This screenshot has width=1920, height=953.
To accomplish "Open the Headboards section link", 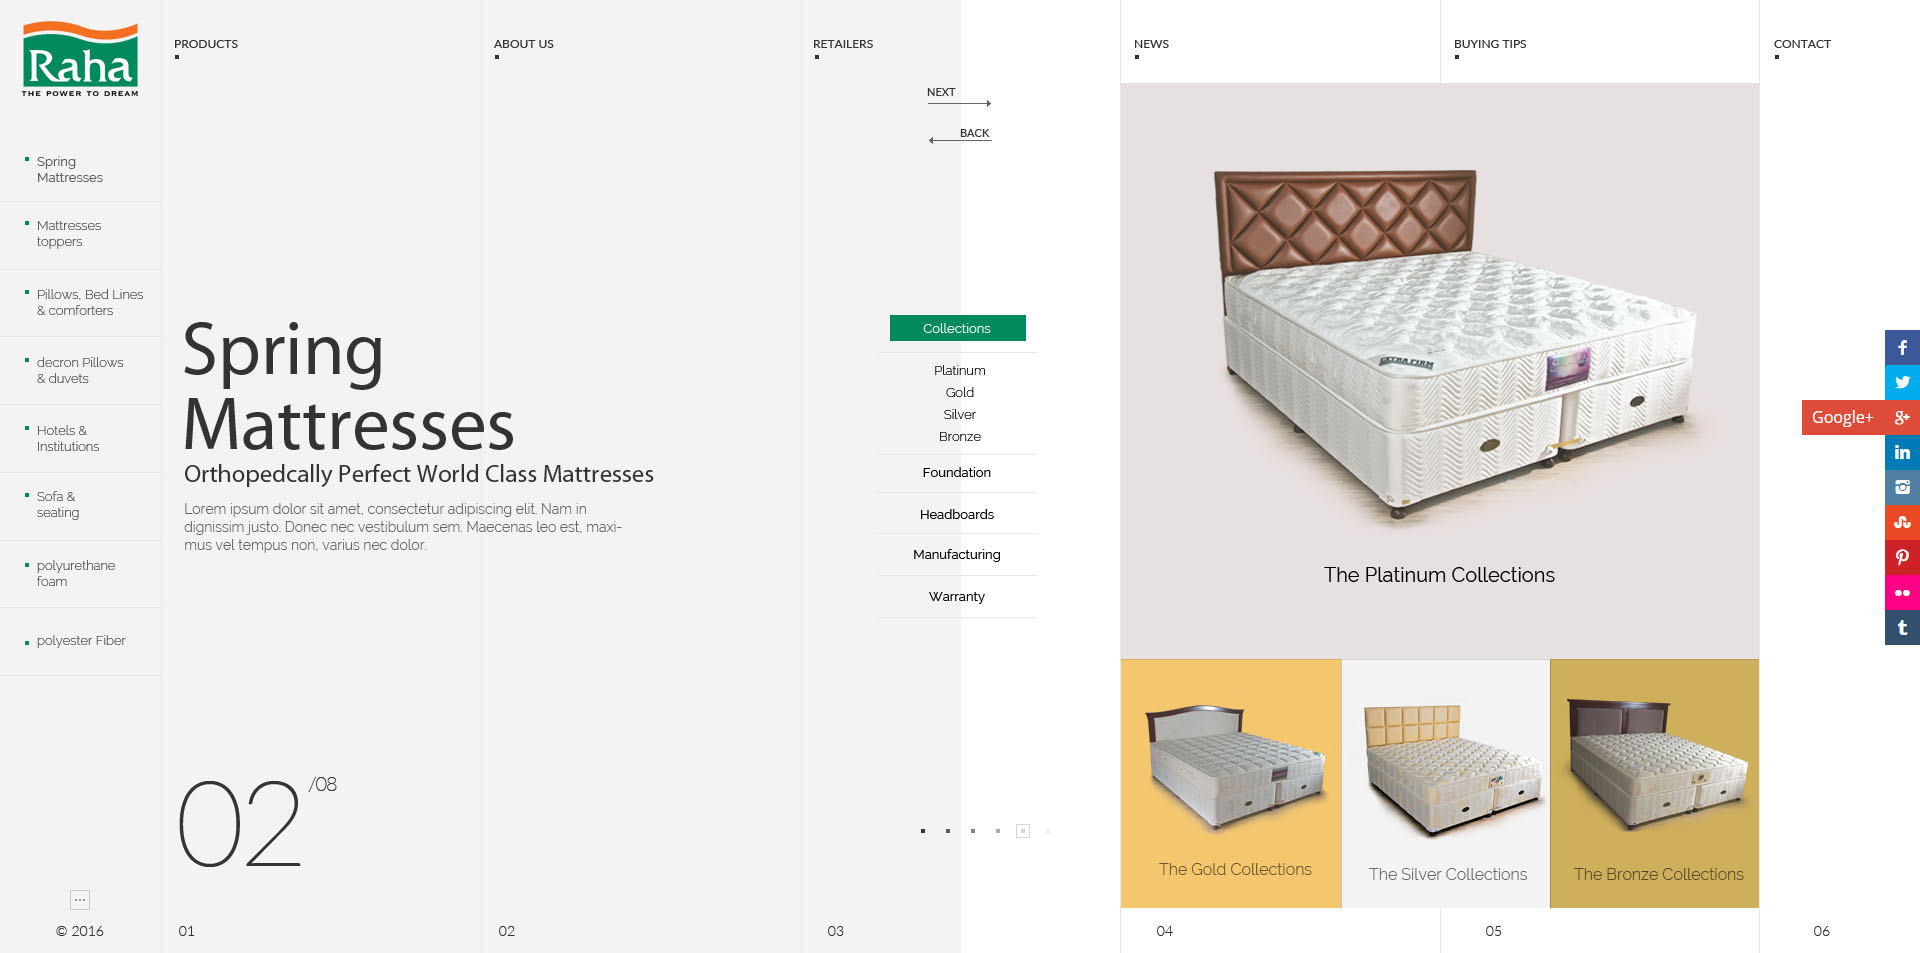I will pyautogui.click(x=957, y=514).
